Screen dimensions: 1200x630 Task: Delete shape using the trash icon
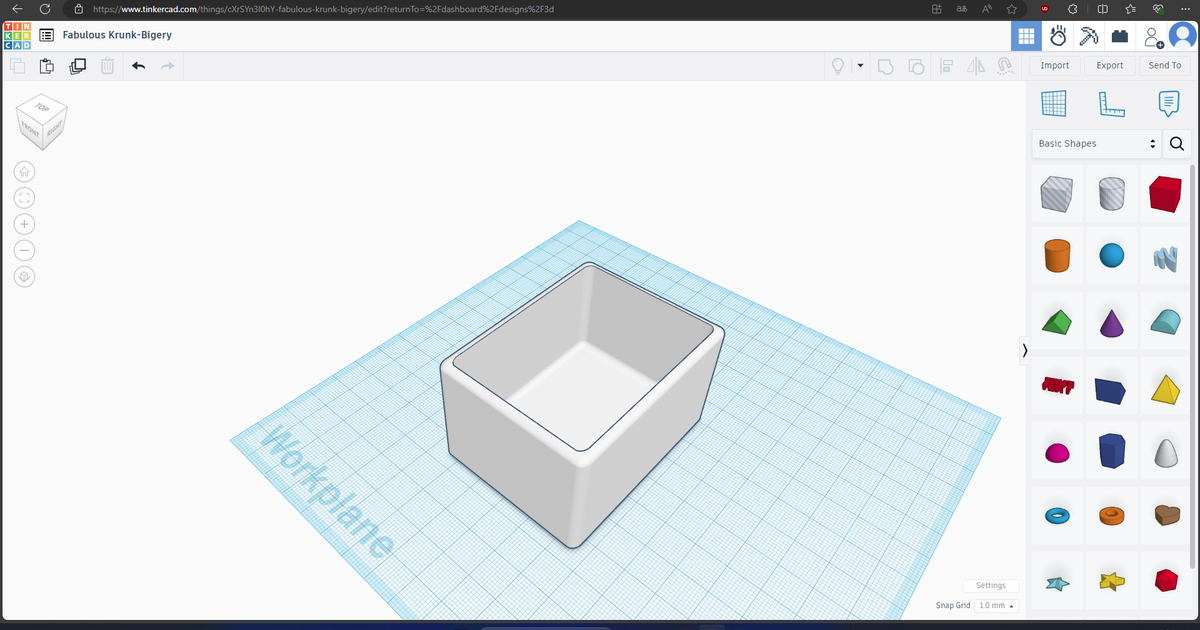107,65
